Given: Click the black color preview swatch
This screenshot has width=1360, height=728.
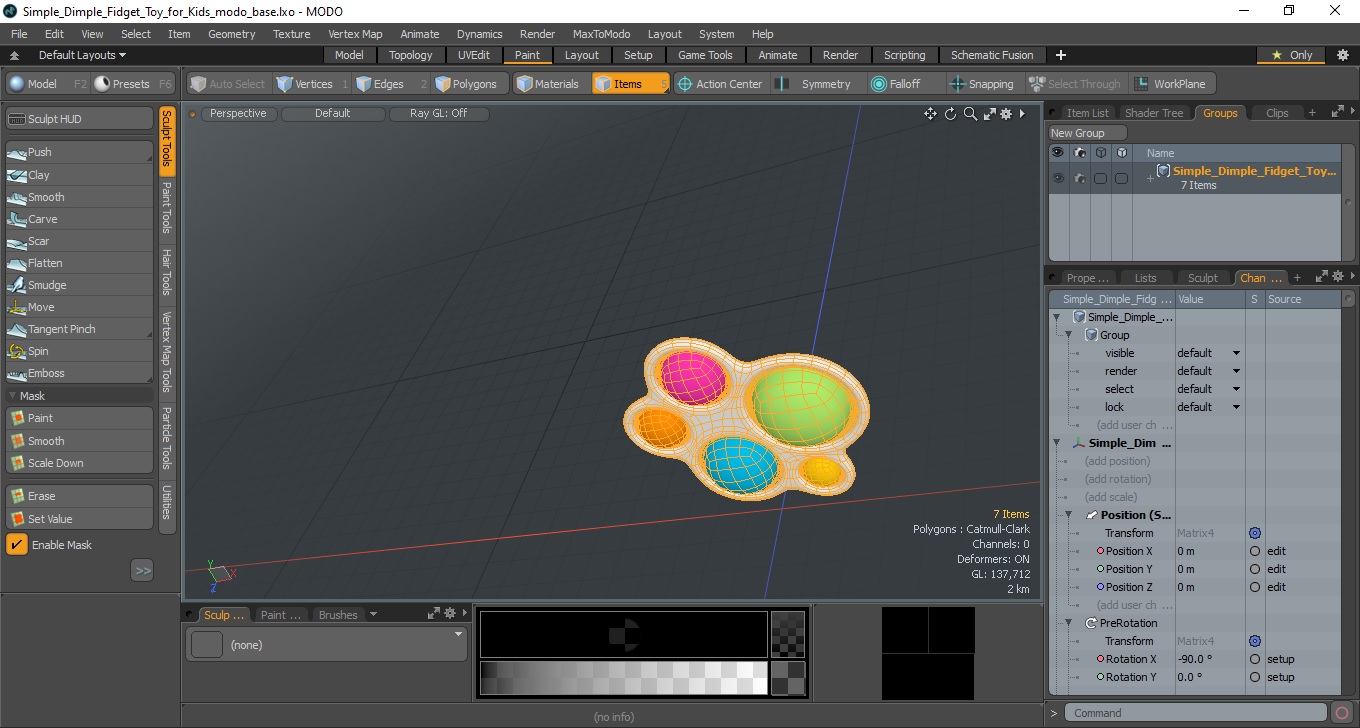Looking at the screenshot, I should (624, 634).
